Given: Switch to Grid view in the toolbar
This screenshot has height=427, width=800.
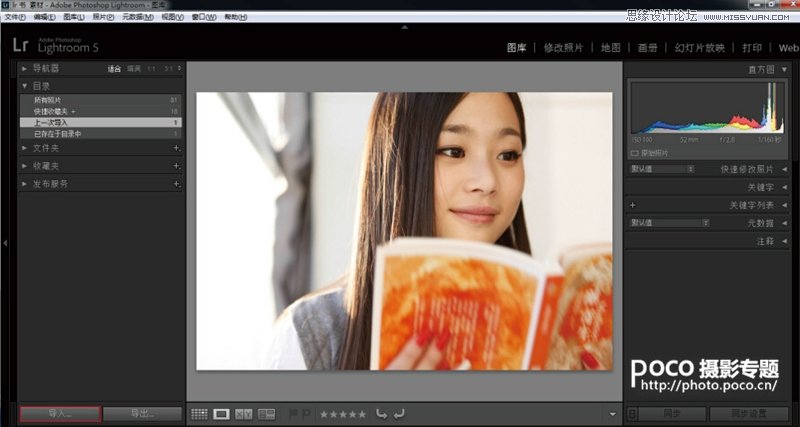Looking at the screenshot, I should coord(199,414).
